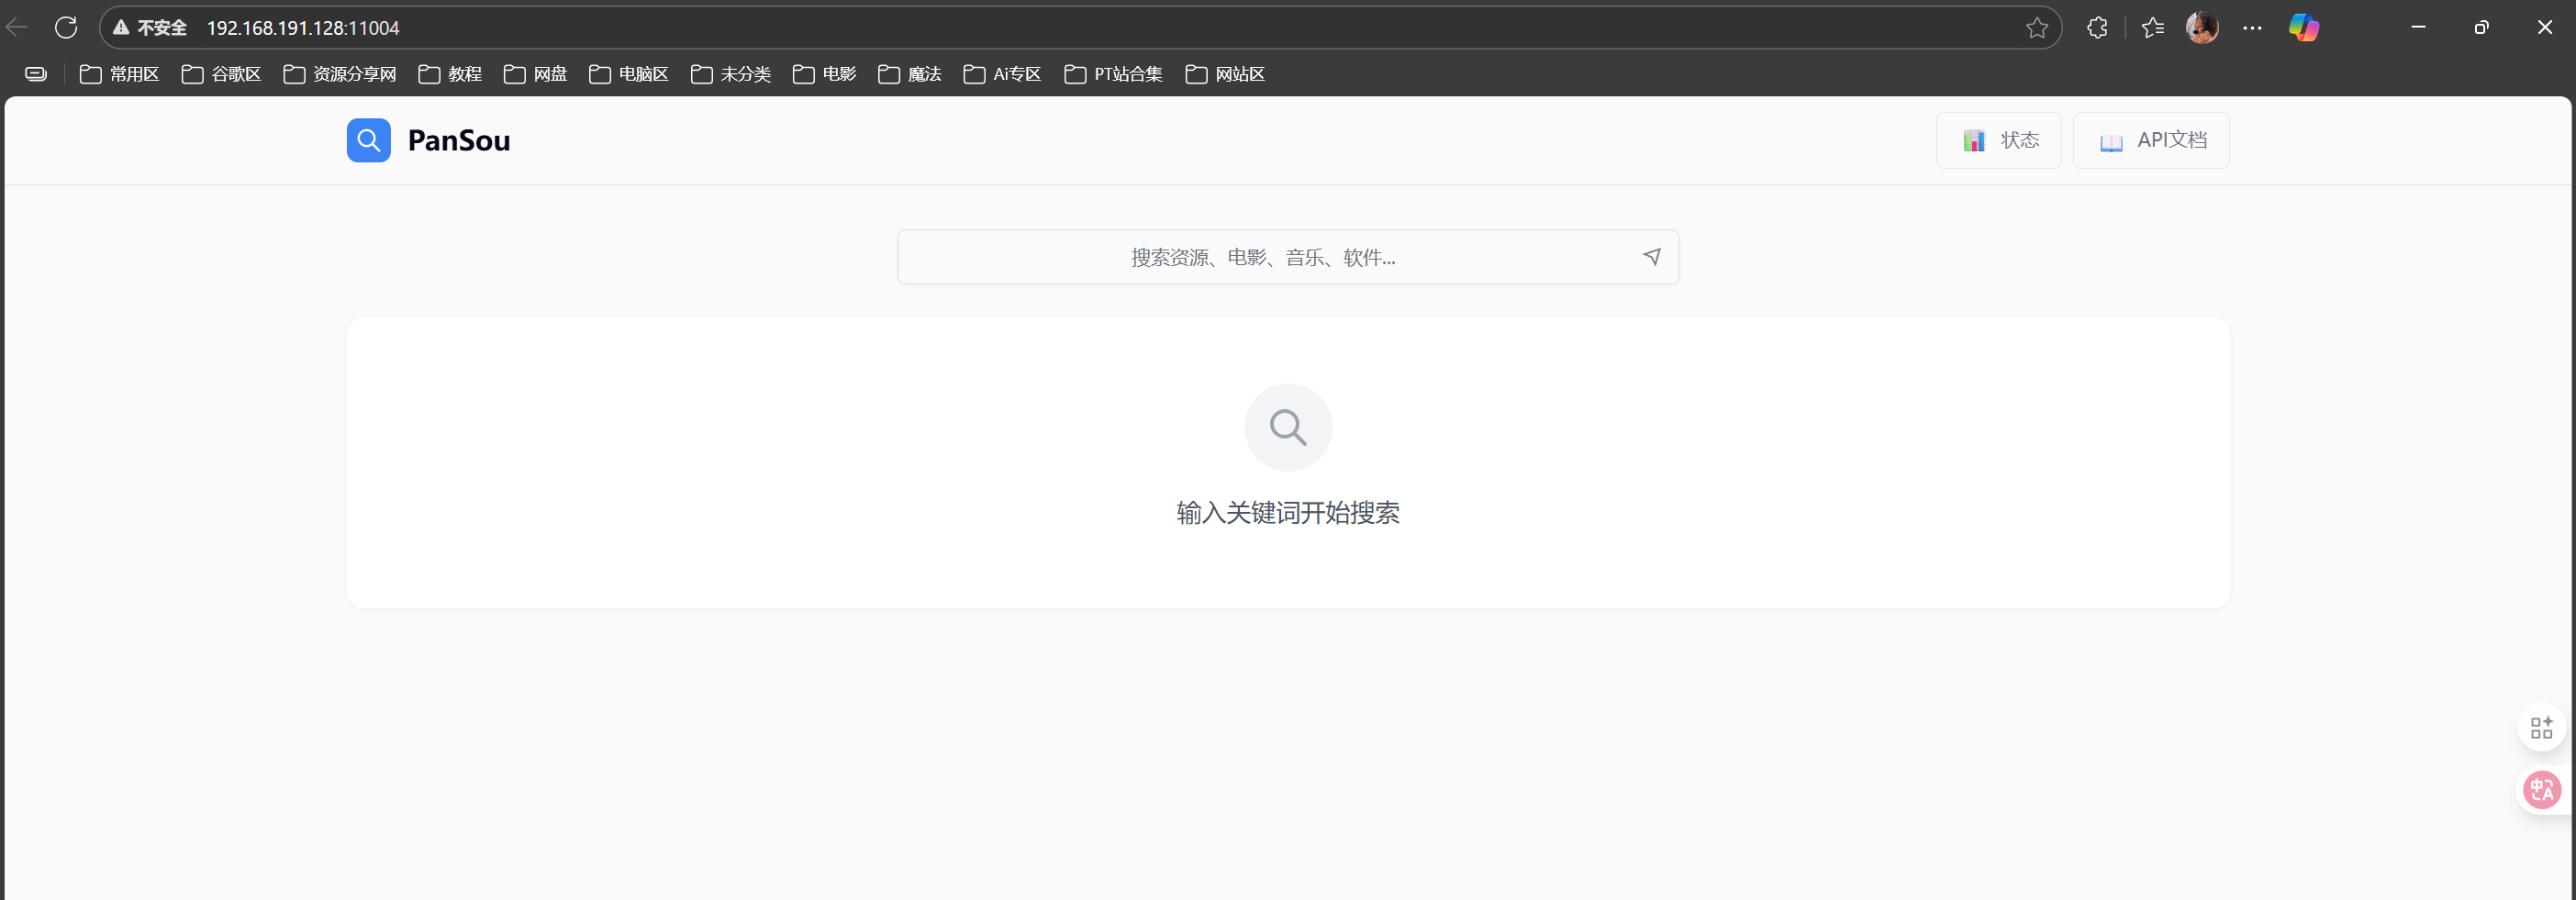Expand the 常用区 bookmarks folder

120,74
